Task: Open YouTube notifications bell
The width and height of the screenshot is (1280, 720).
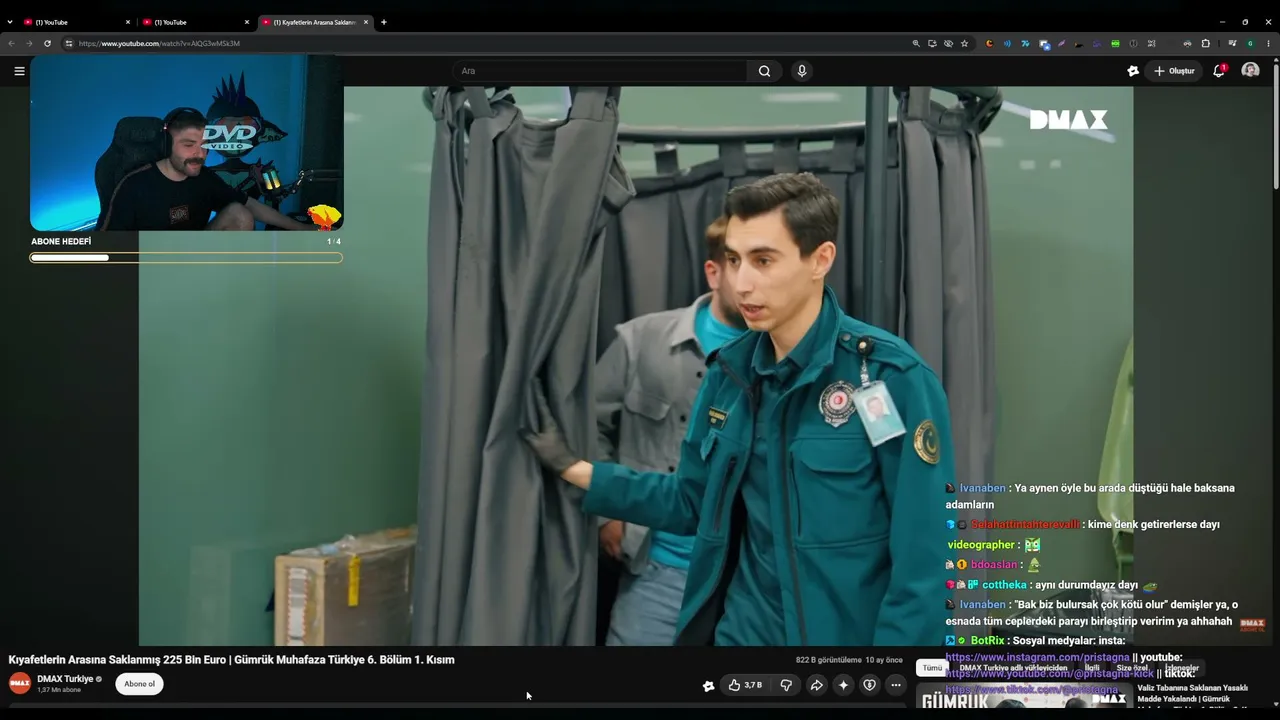Action: click(1219, 71)
